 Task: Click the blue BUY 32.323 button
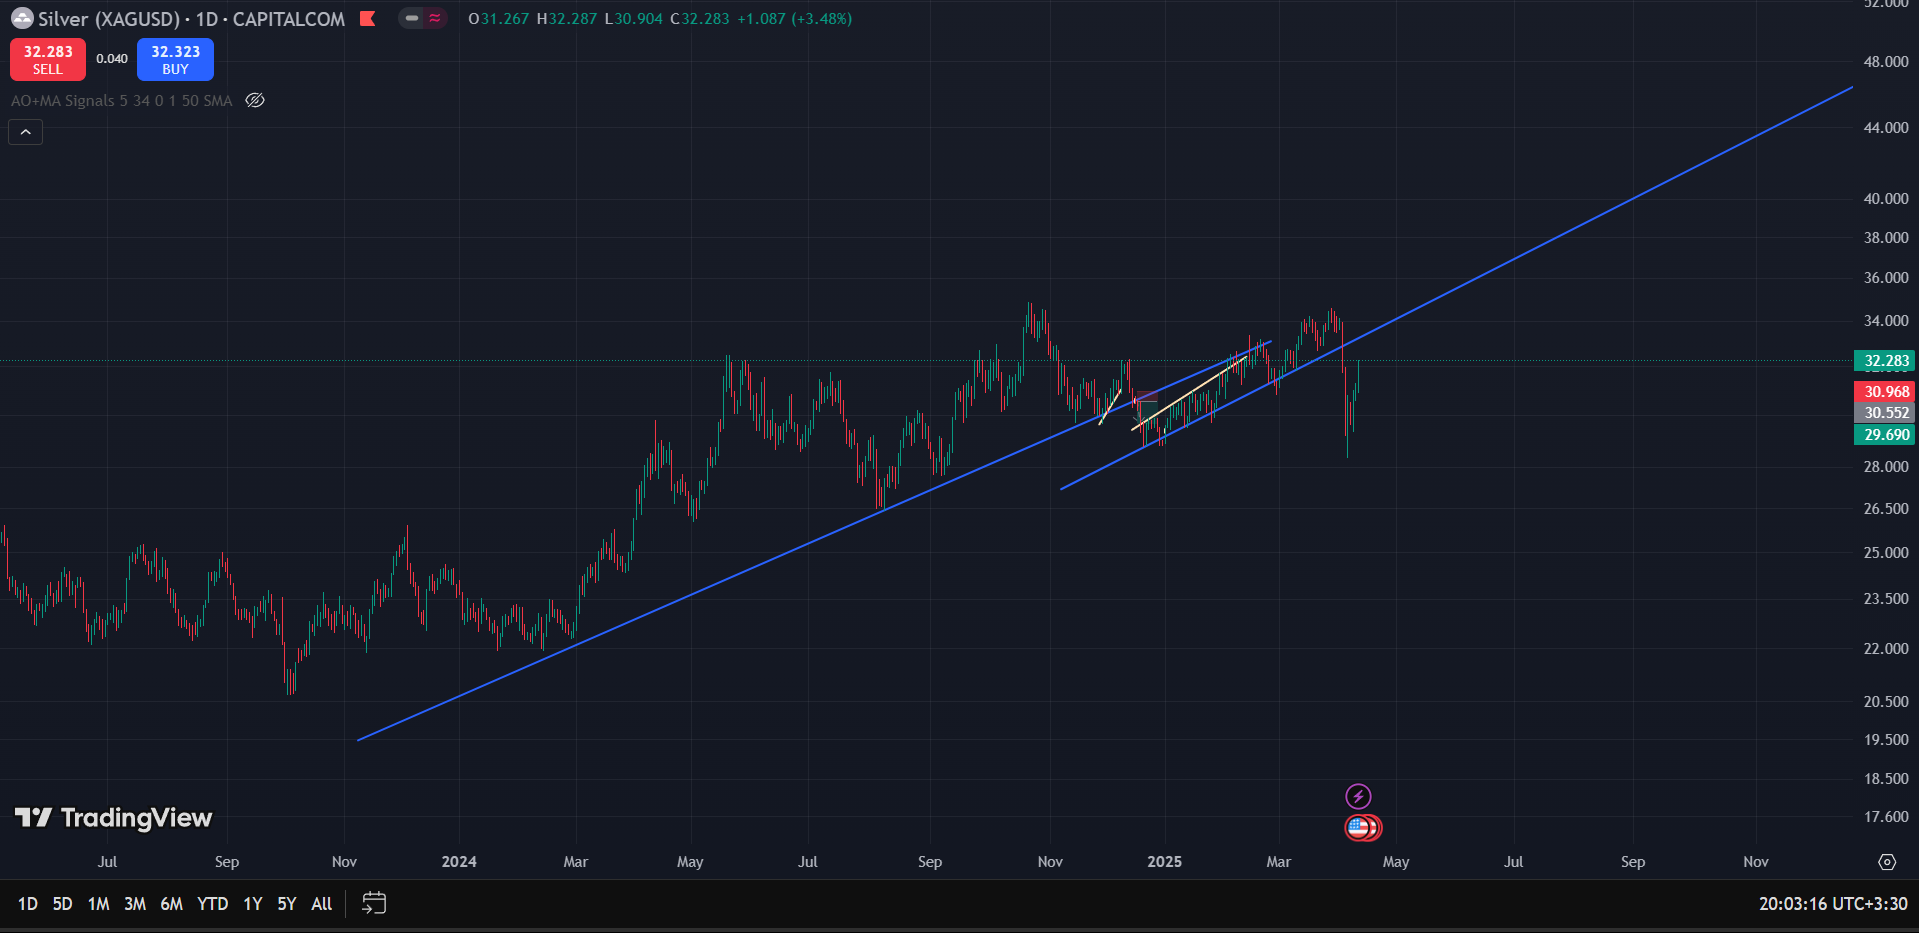175,60
